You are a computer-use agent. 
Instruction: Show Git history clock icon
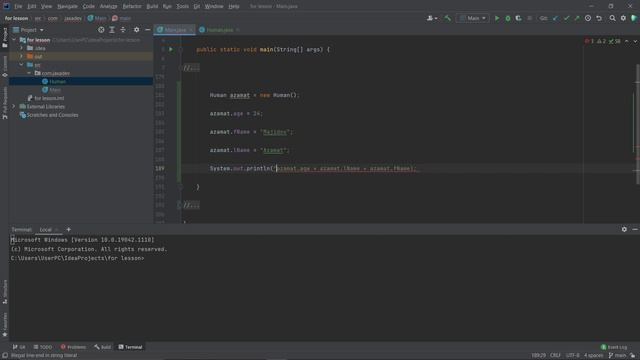click(x=588, y=18)
